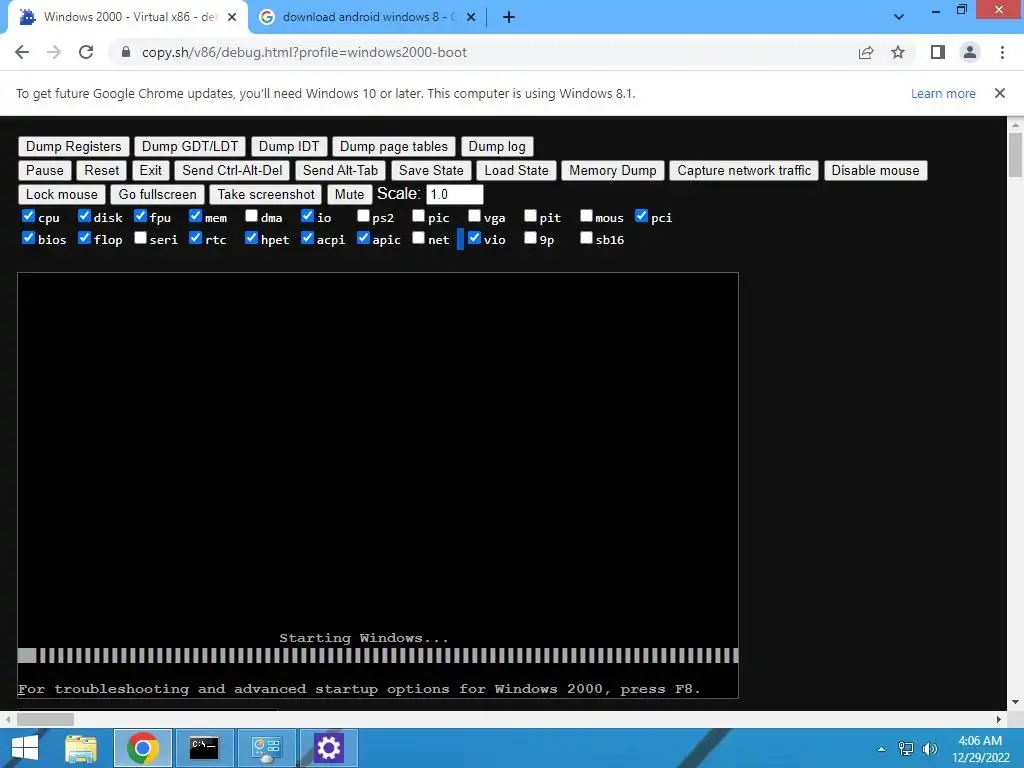
Task: Click Dump page tables
Action: point(394,146)
